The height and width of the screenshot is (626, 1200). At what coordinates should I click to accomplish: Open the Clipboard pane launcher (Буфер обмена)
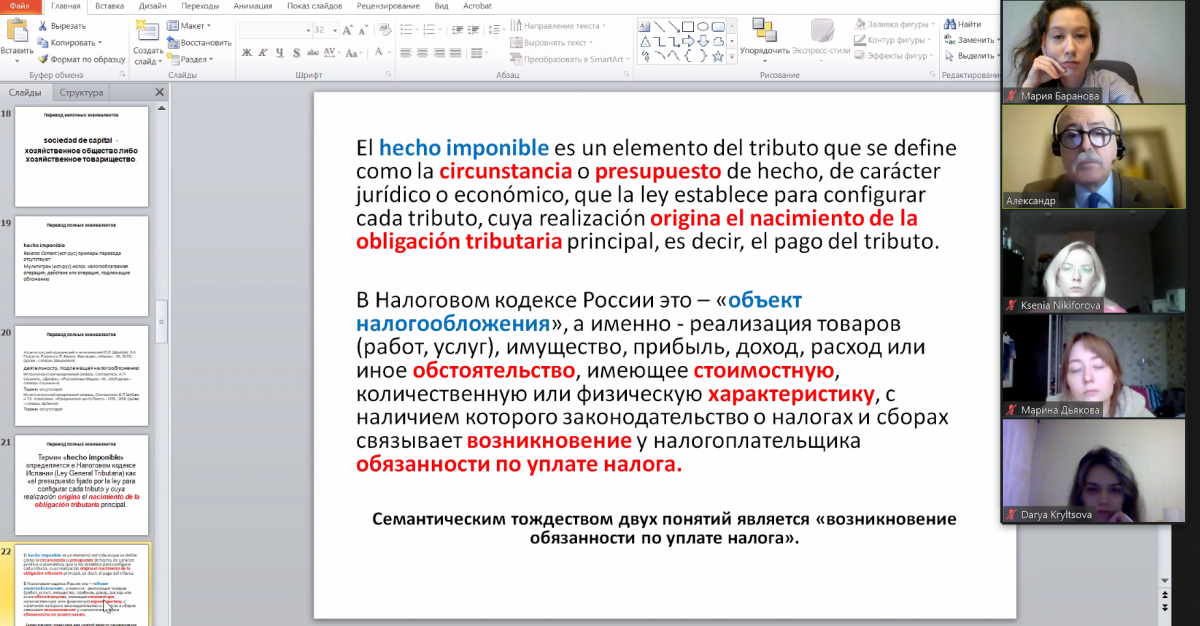tap(123, 73)
